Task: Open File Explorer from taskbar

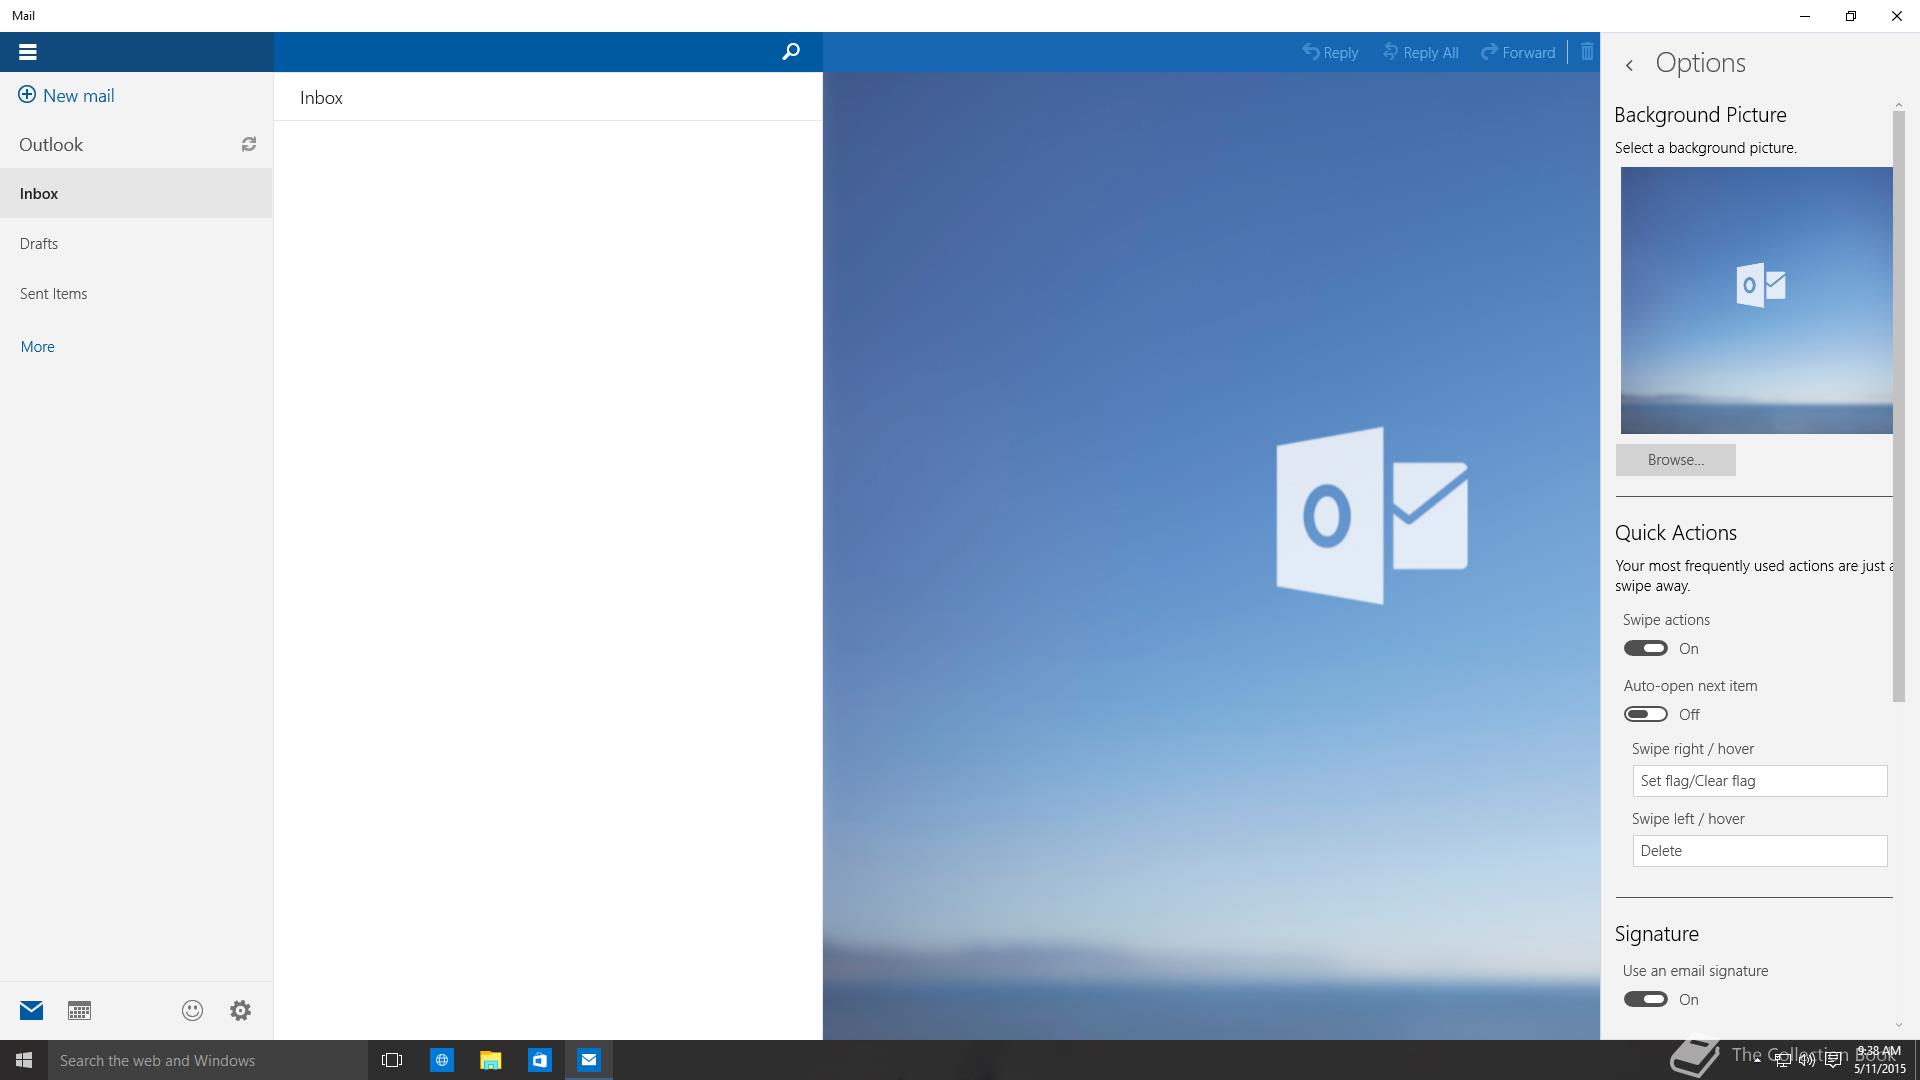Action: 490,1060
